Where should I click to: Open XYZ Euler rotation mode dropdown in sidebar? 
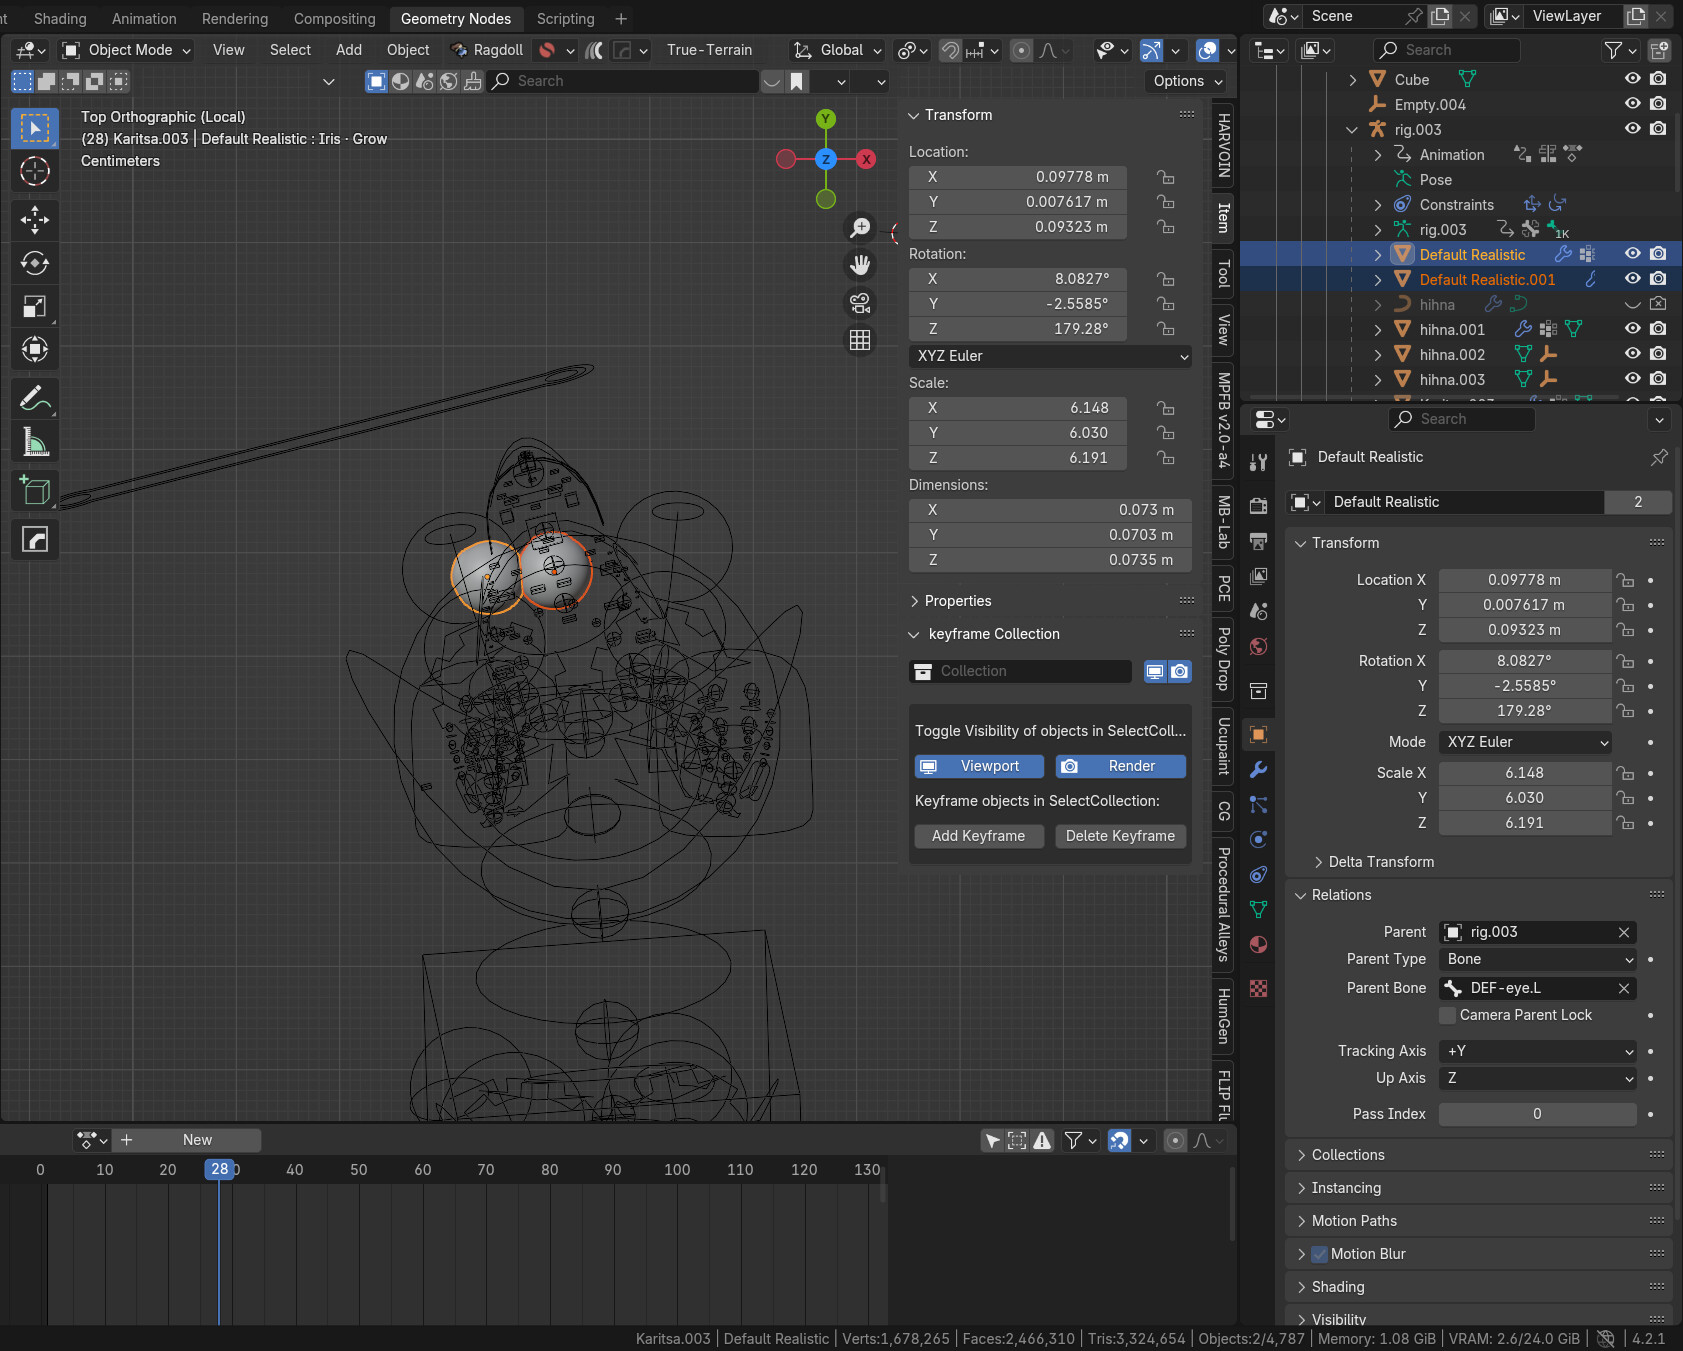click(1050, 356)
